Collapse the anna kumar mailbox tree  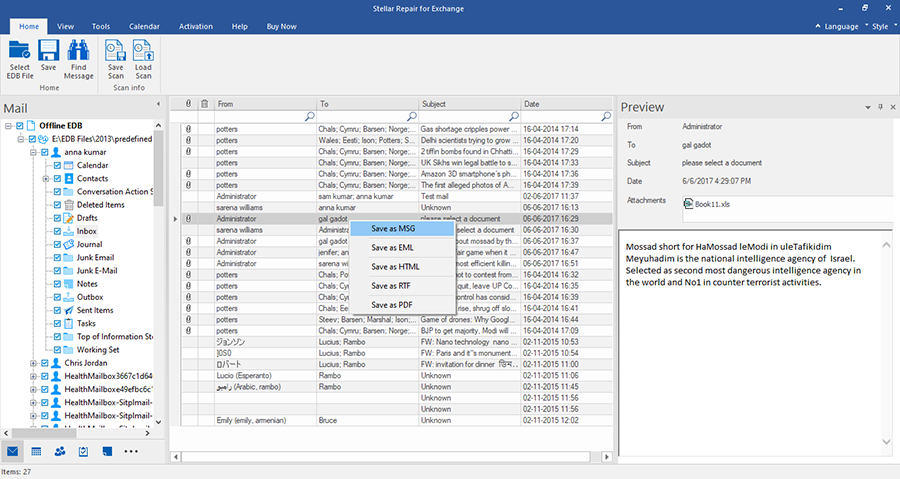(x=32, y=152)
